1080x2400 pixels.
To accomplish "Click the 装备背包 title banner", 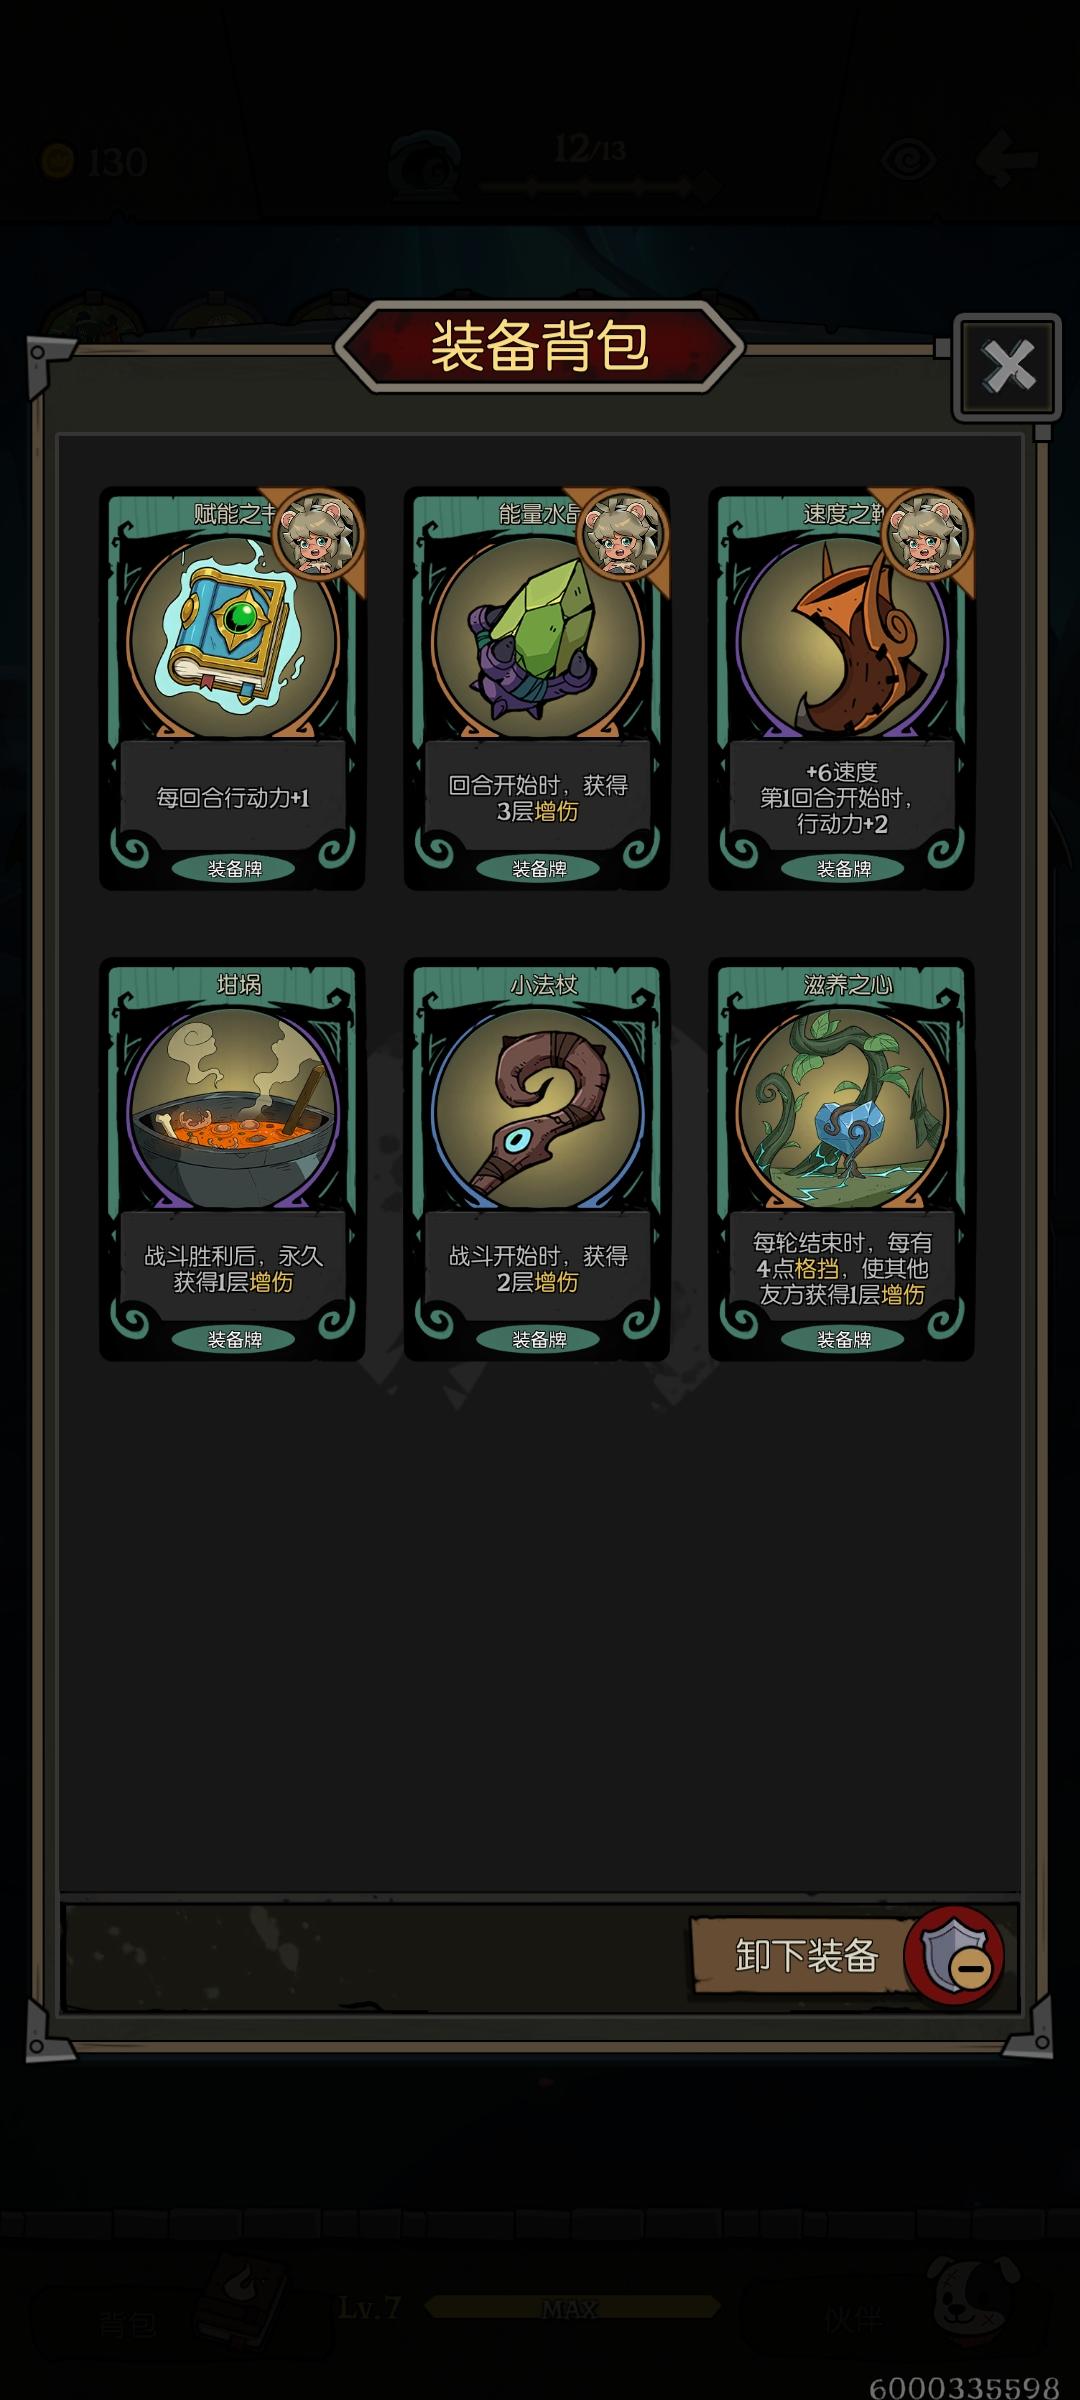I will [x=540, y=346].
